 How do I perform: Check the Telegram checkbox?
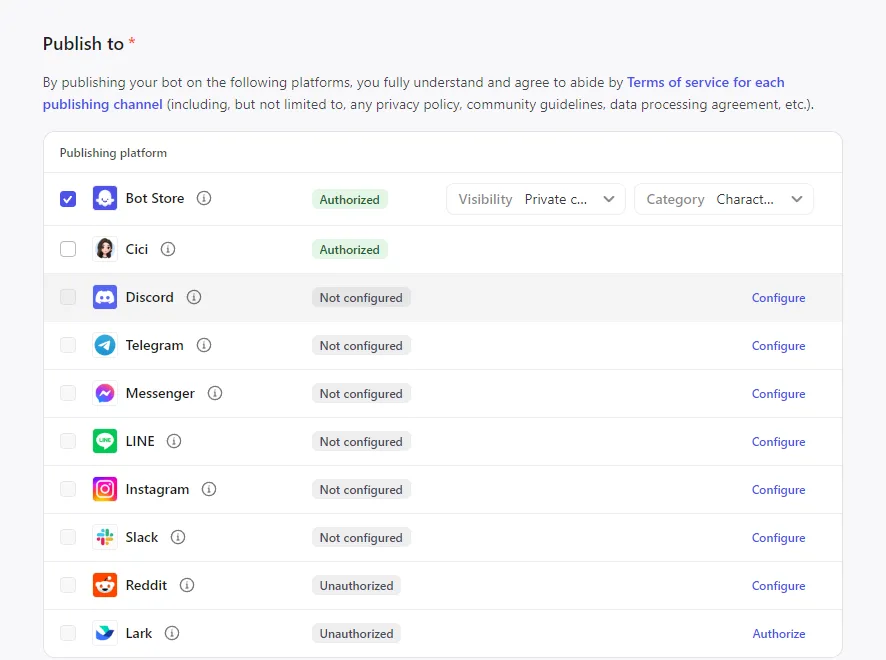click(x=68, y=345)
